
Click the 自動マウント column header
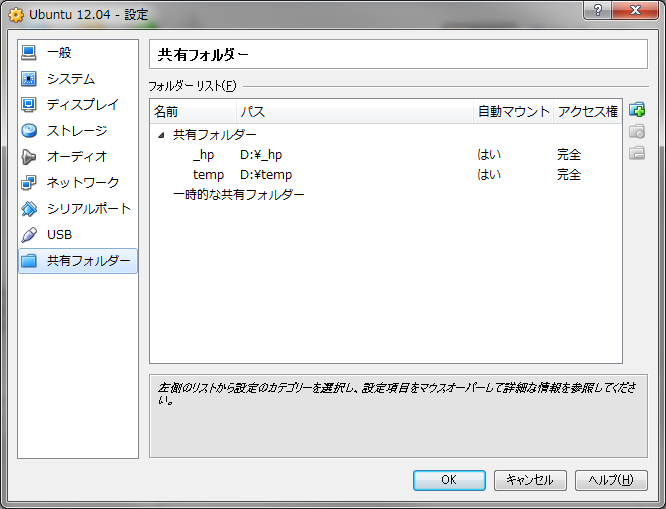pyautogui.click(x=514, y=111)
